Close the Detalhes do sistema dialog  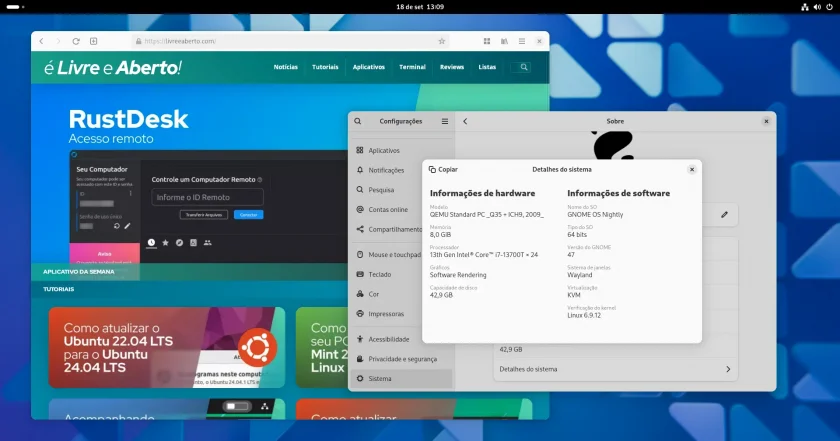coord(692,169)
